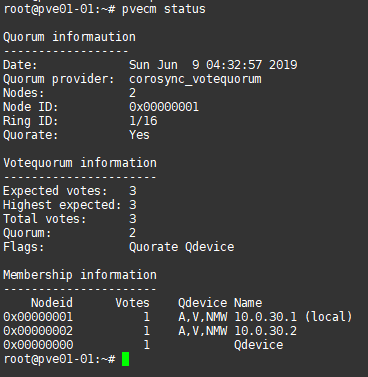Image resolution: width=368 pixels, height=377 pixels.
Task: Click the 'Votequorum information' heading
Action: coord(80,163)
